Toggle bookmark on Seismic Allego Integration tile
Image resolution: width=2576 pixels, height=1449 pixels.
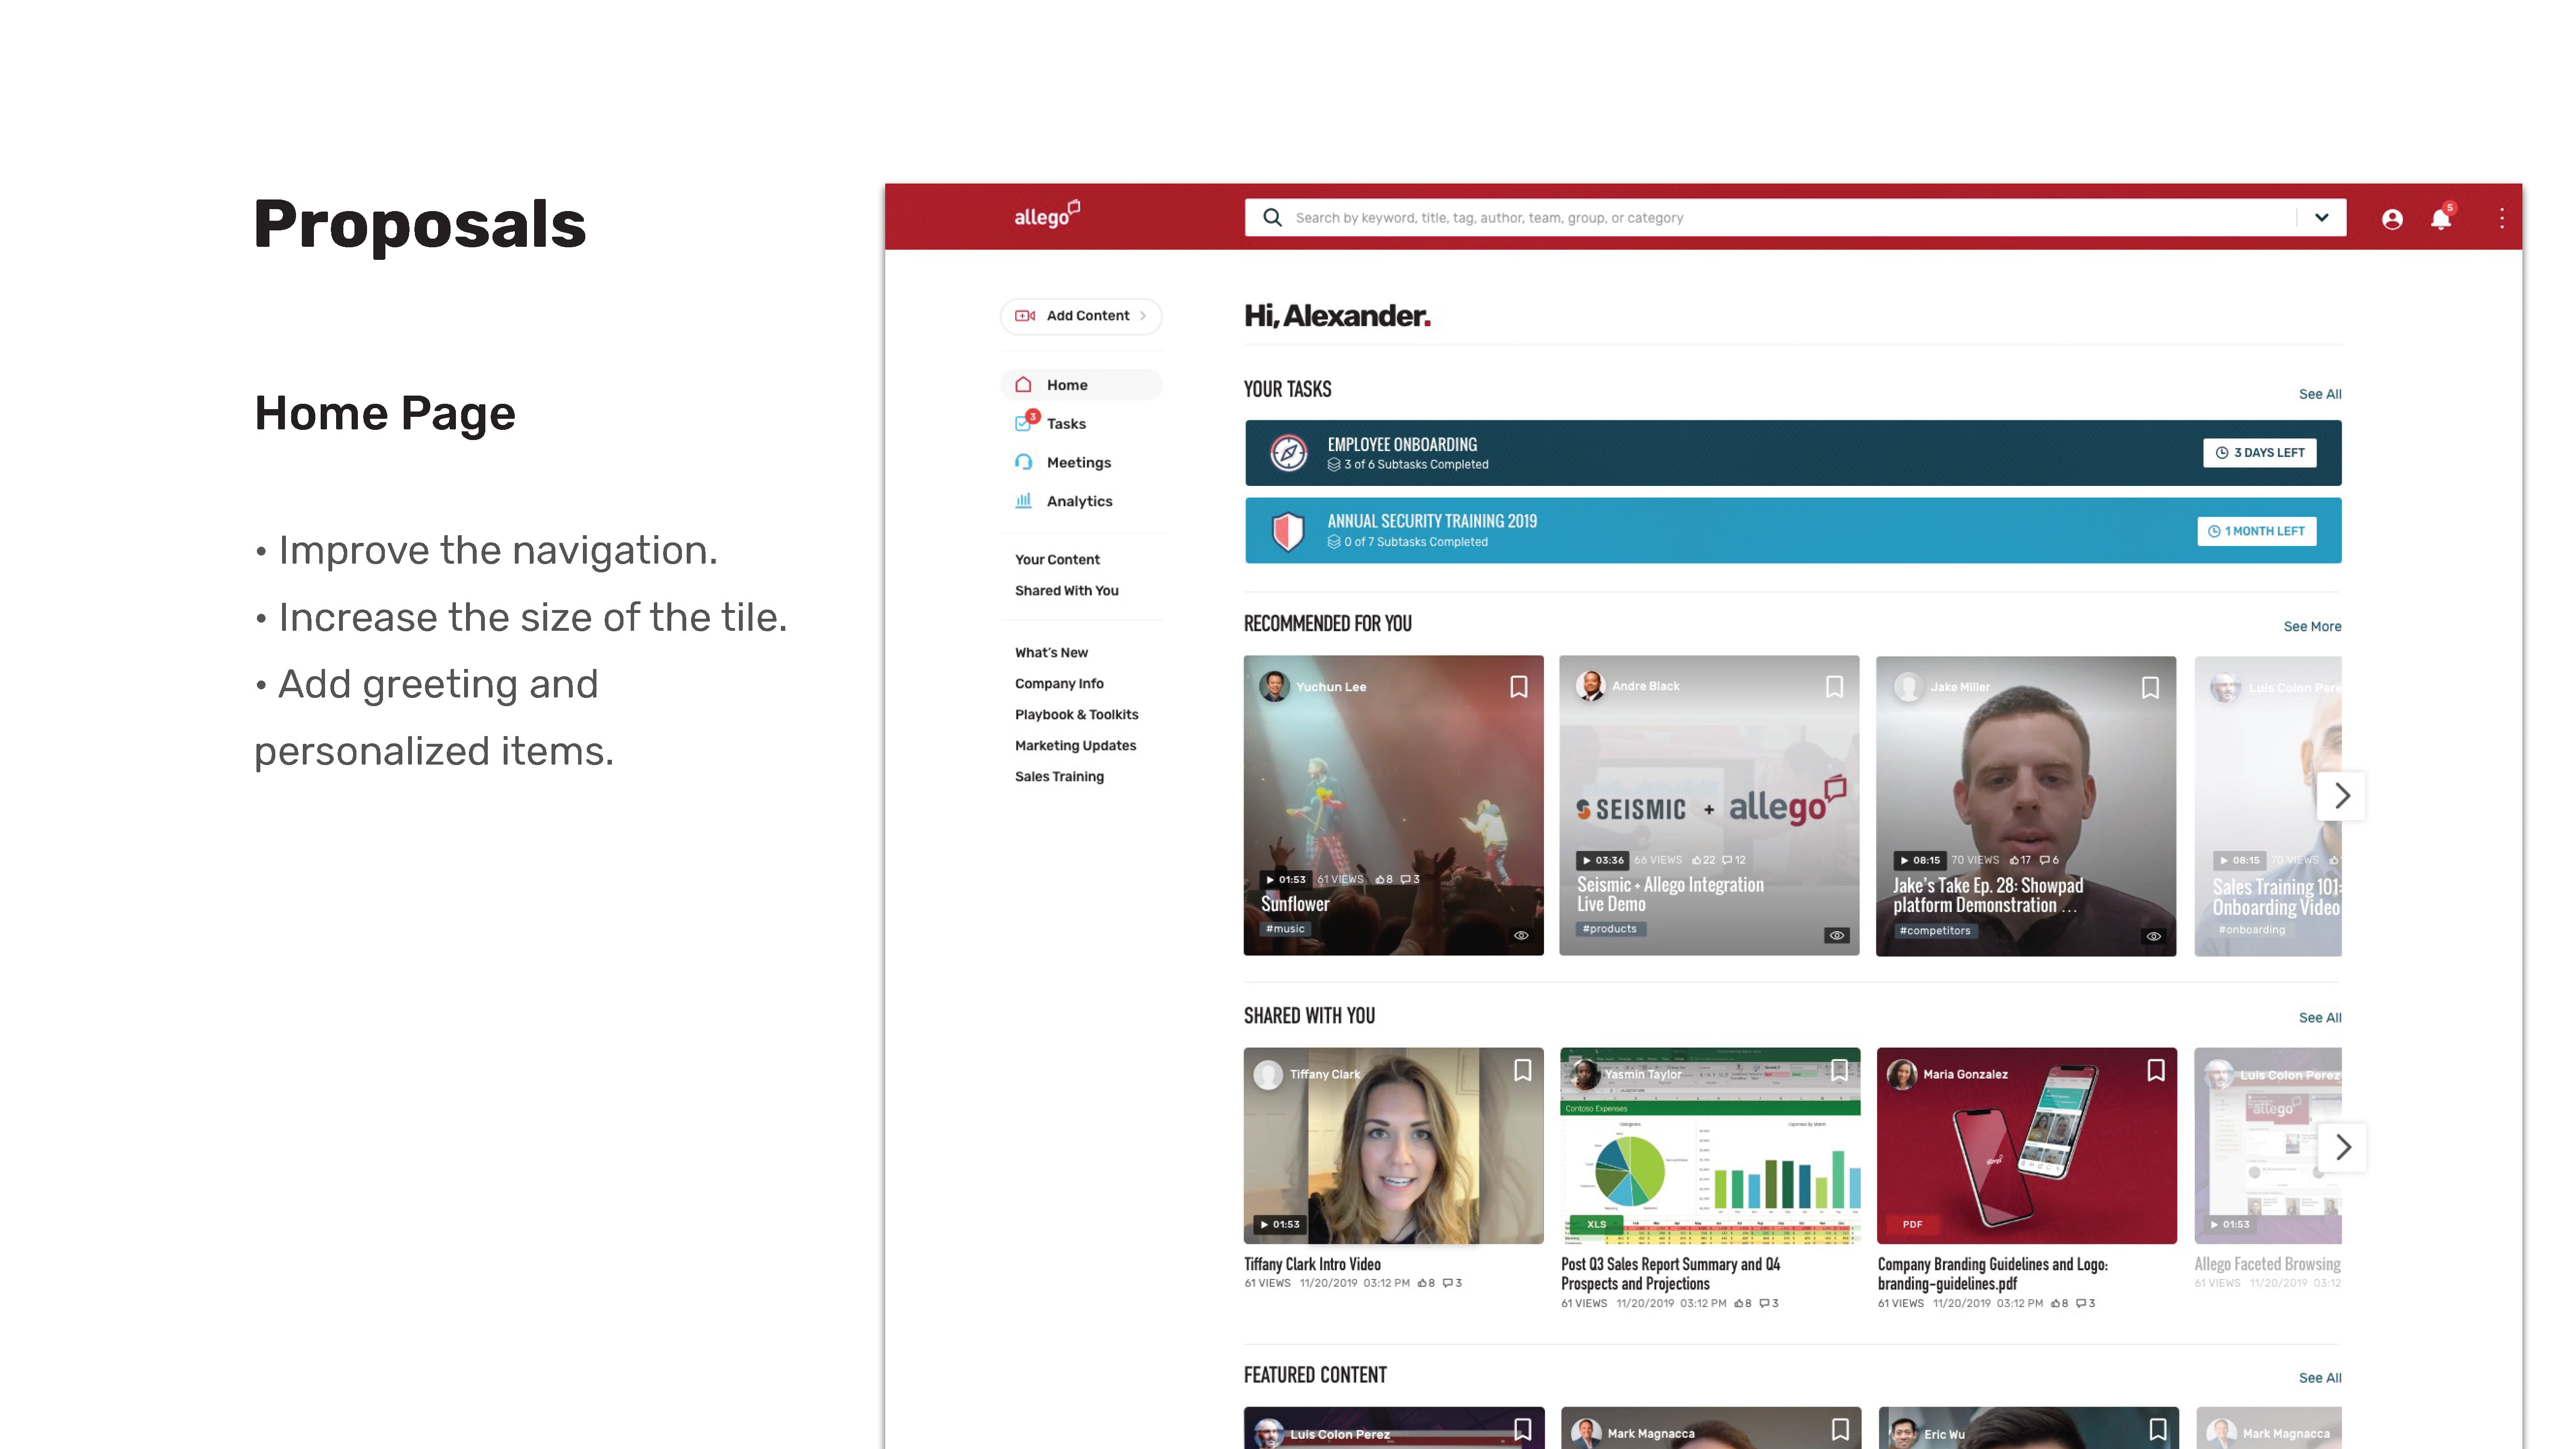pos(1834,687)
